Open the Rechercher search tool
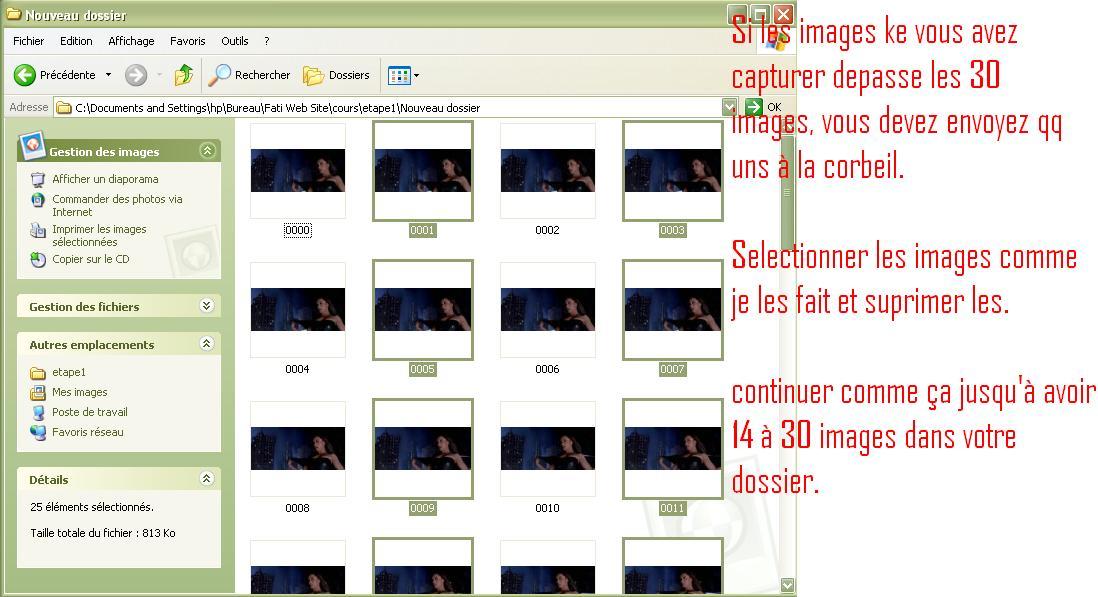This screenshot has height=597, width=1098. [x=249, y=75]
